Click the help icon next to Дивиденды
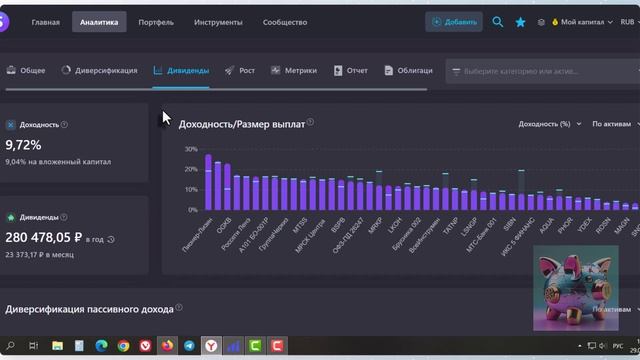Image resolution: width=640 pixels, height=360 pixels. coord(64,217)
